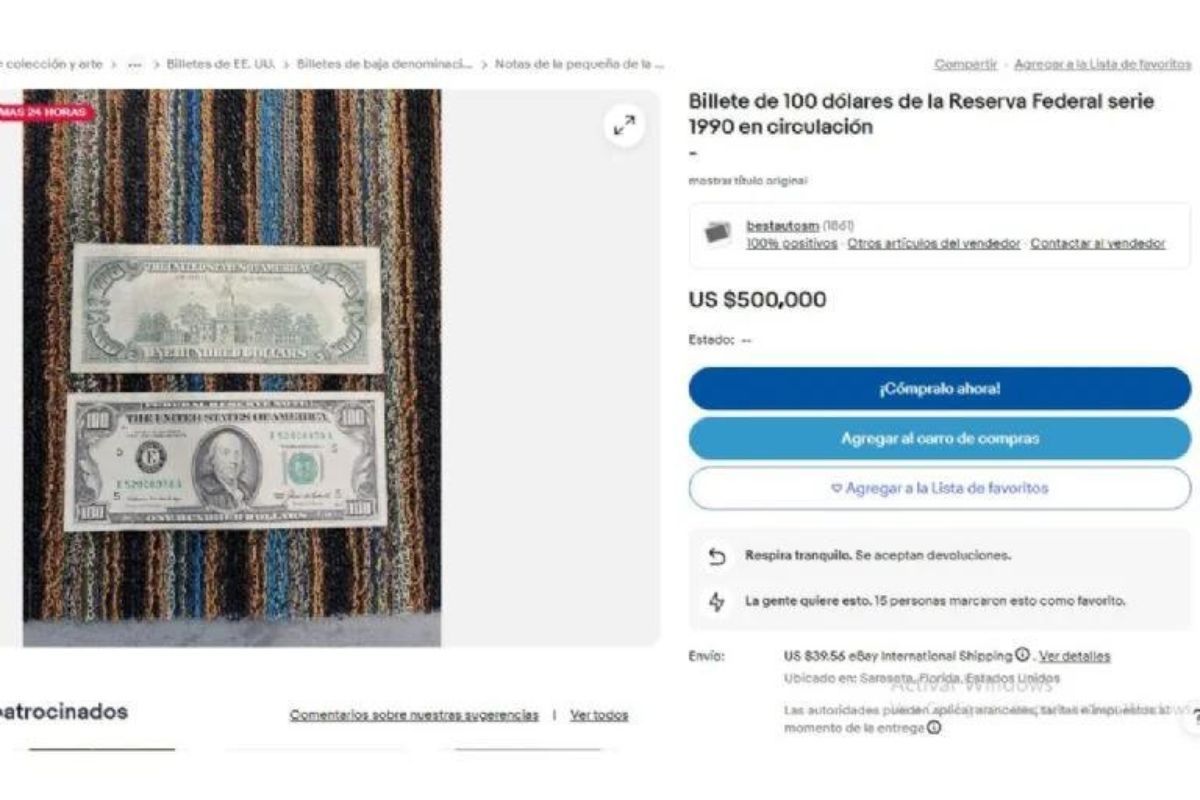Open 'Billetes de baja denominaci...' breadcrumb
This screenshot has width=1200, height=800.
click(x=385, y=64)
